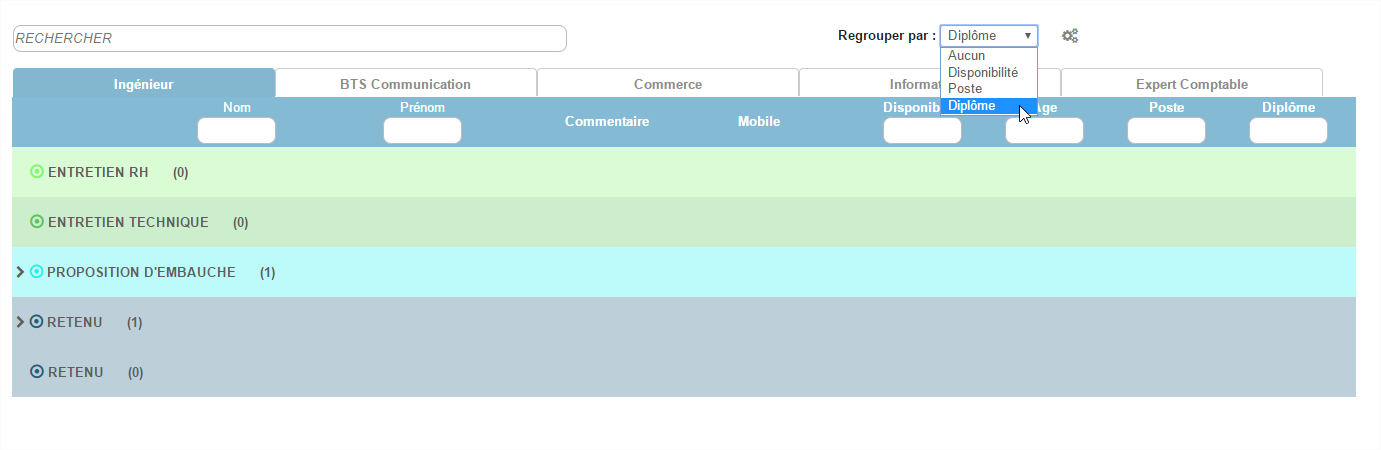
Task: Click the PROPOSITION D'EMBAUCHE circle icon
Action: pyautogui.click(x=37, y=272)
